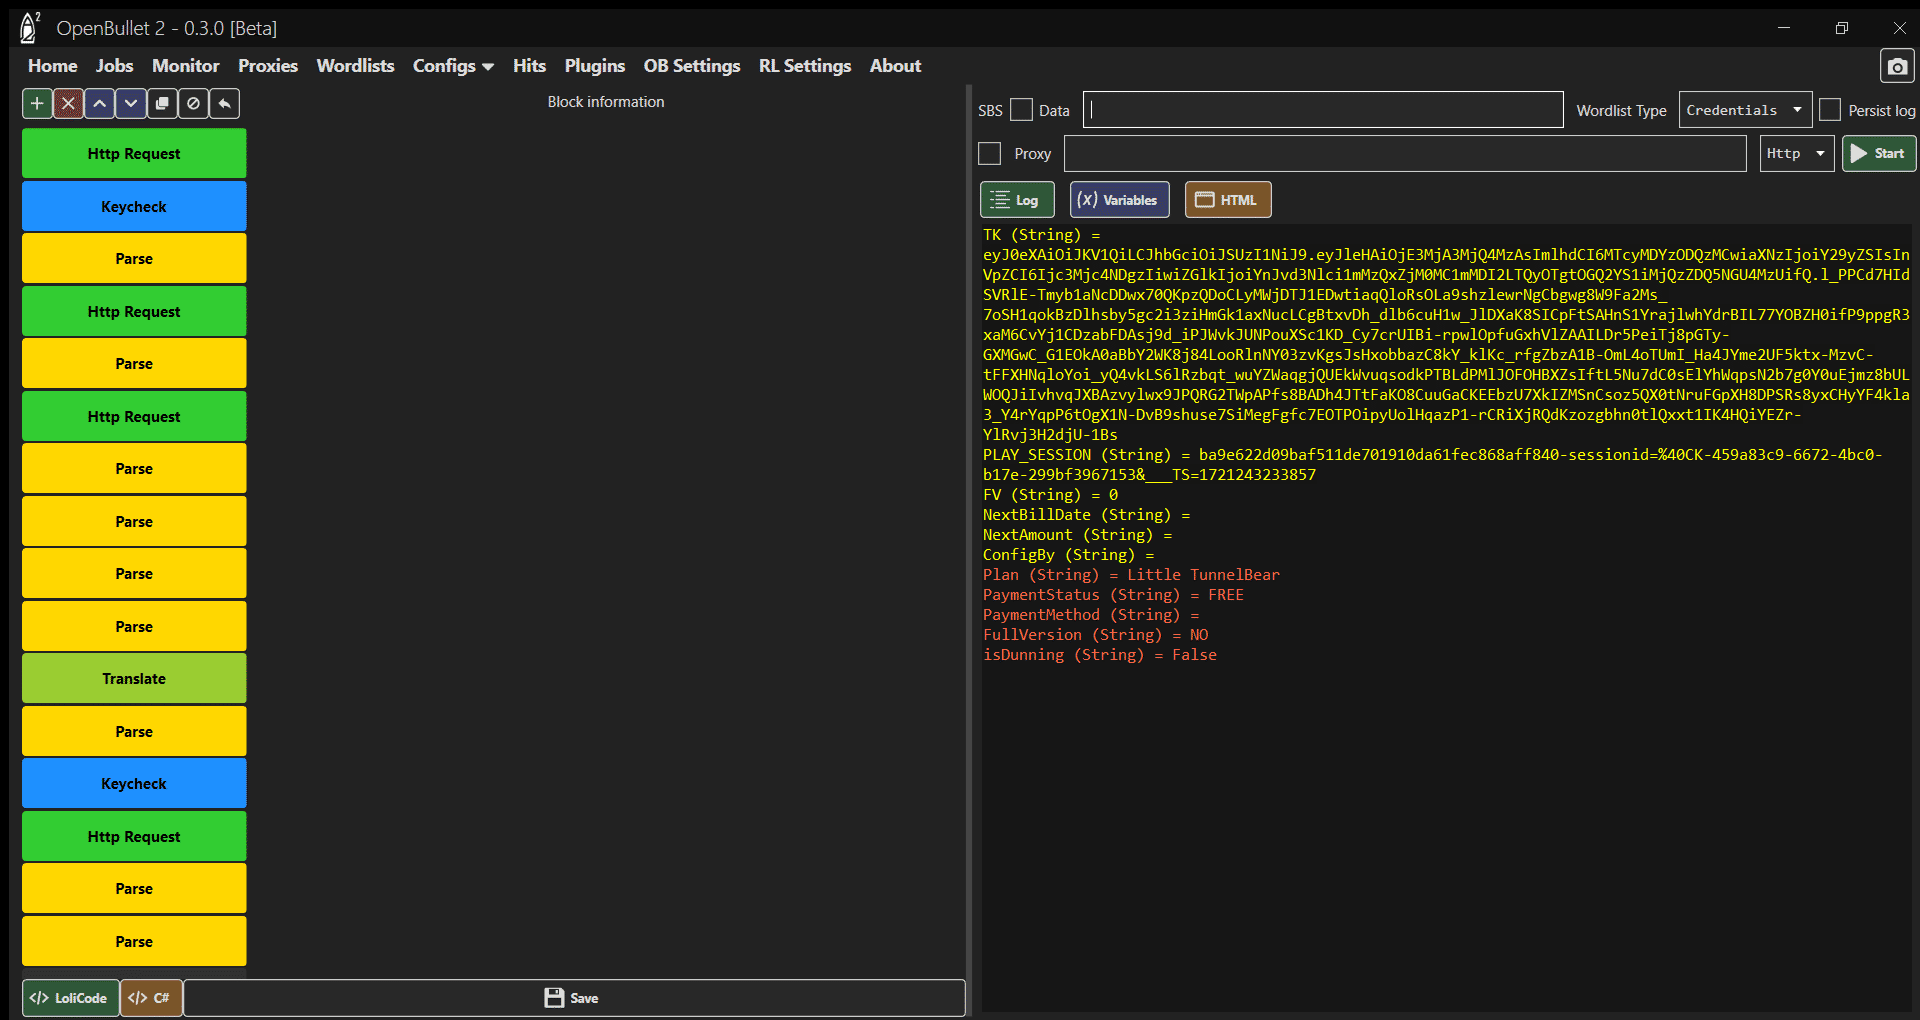
Task: Select the Translate block
Action: point(134,679)
